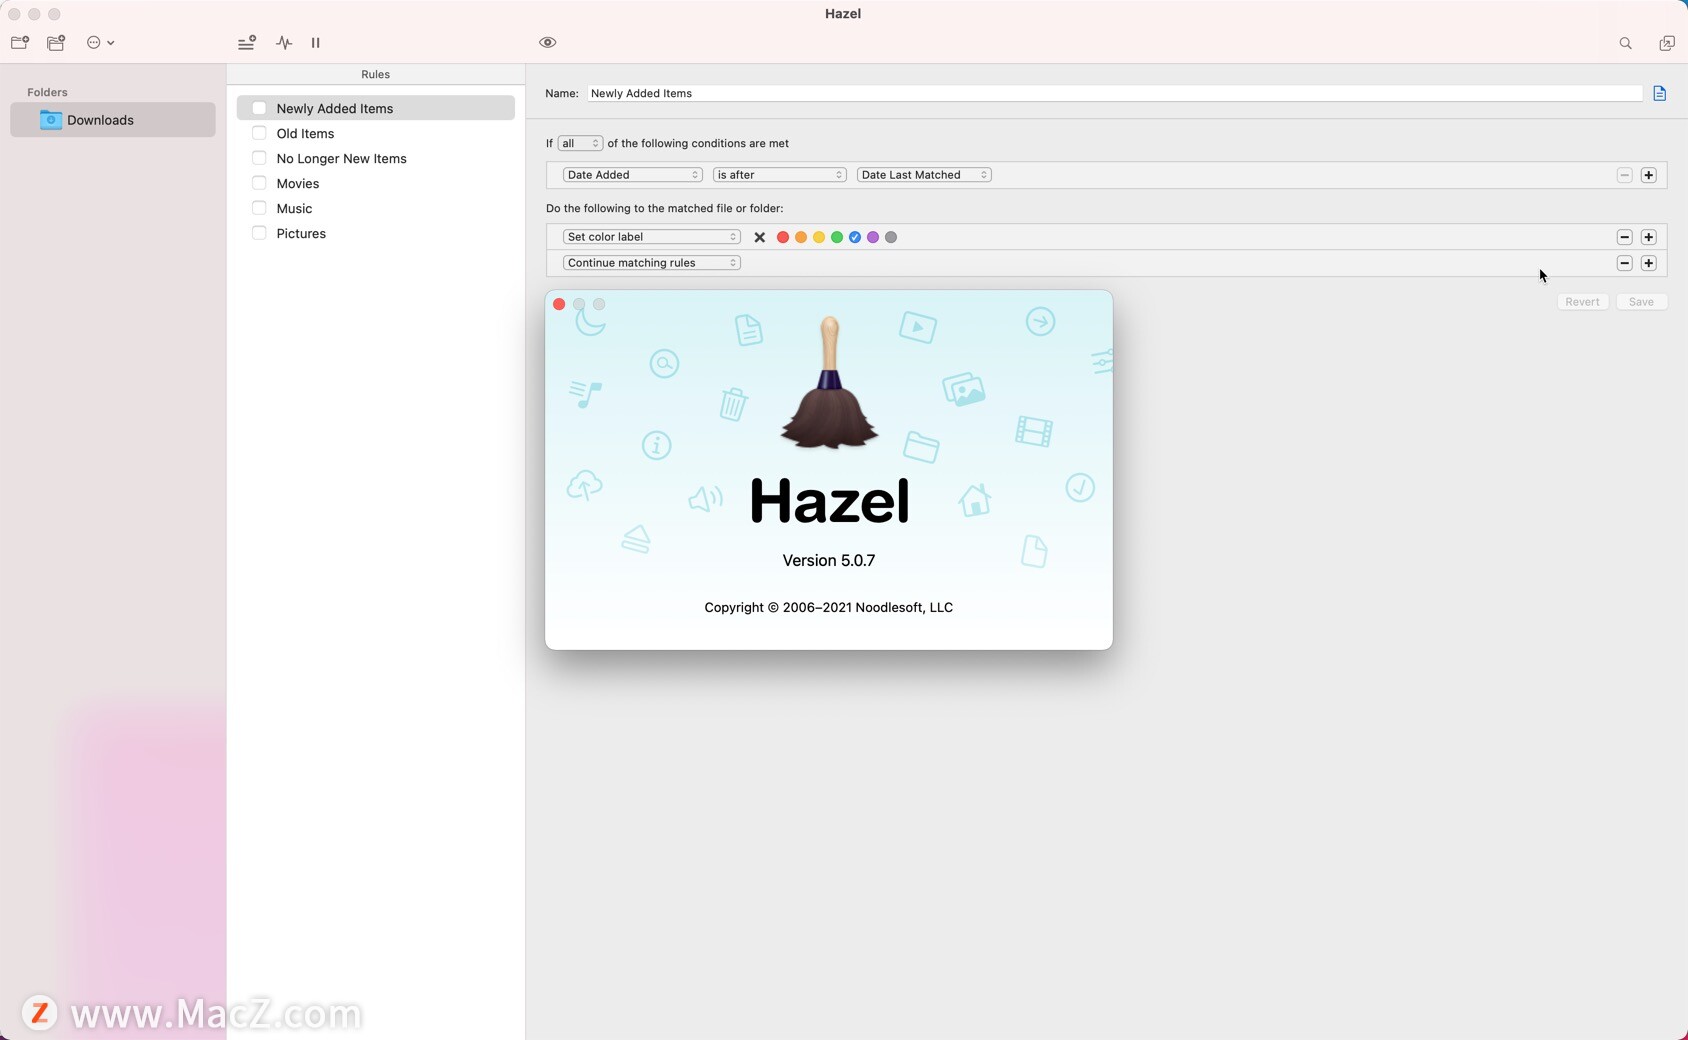
Task: Select the Pictures rule row
Action: coord(376,233)
